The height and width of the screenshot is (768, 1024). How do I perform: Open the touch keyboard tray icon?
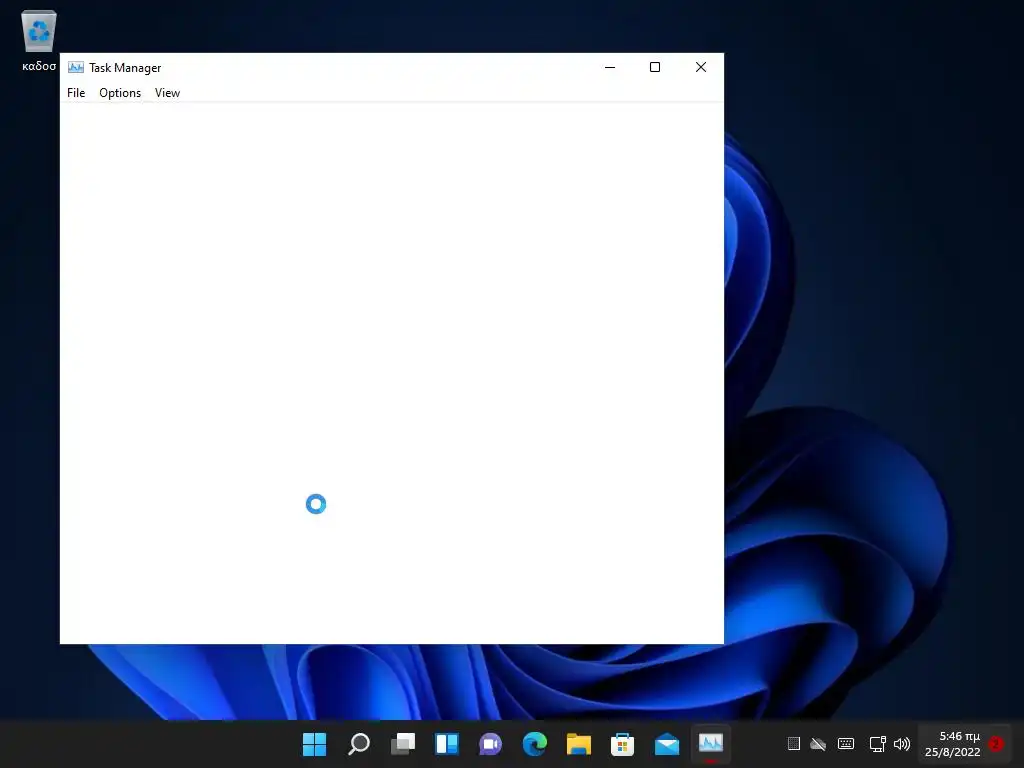point(846,743)
